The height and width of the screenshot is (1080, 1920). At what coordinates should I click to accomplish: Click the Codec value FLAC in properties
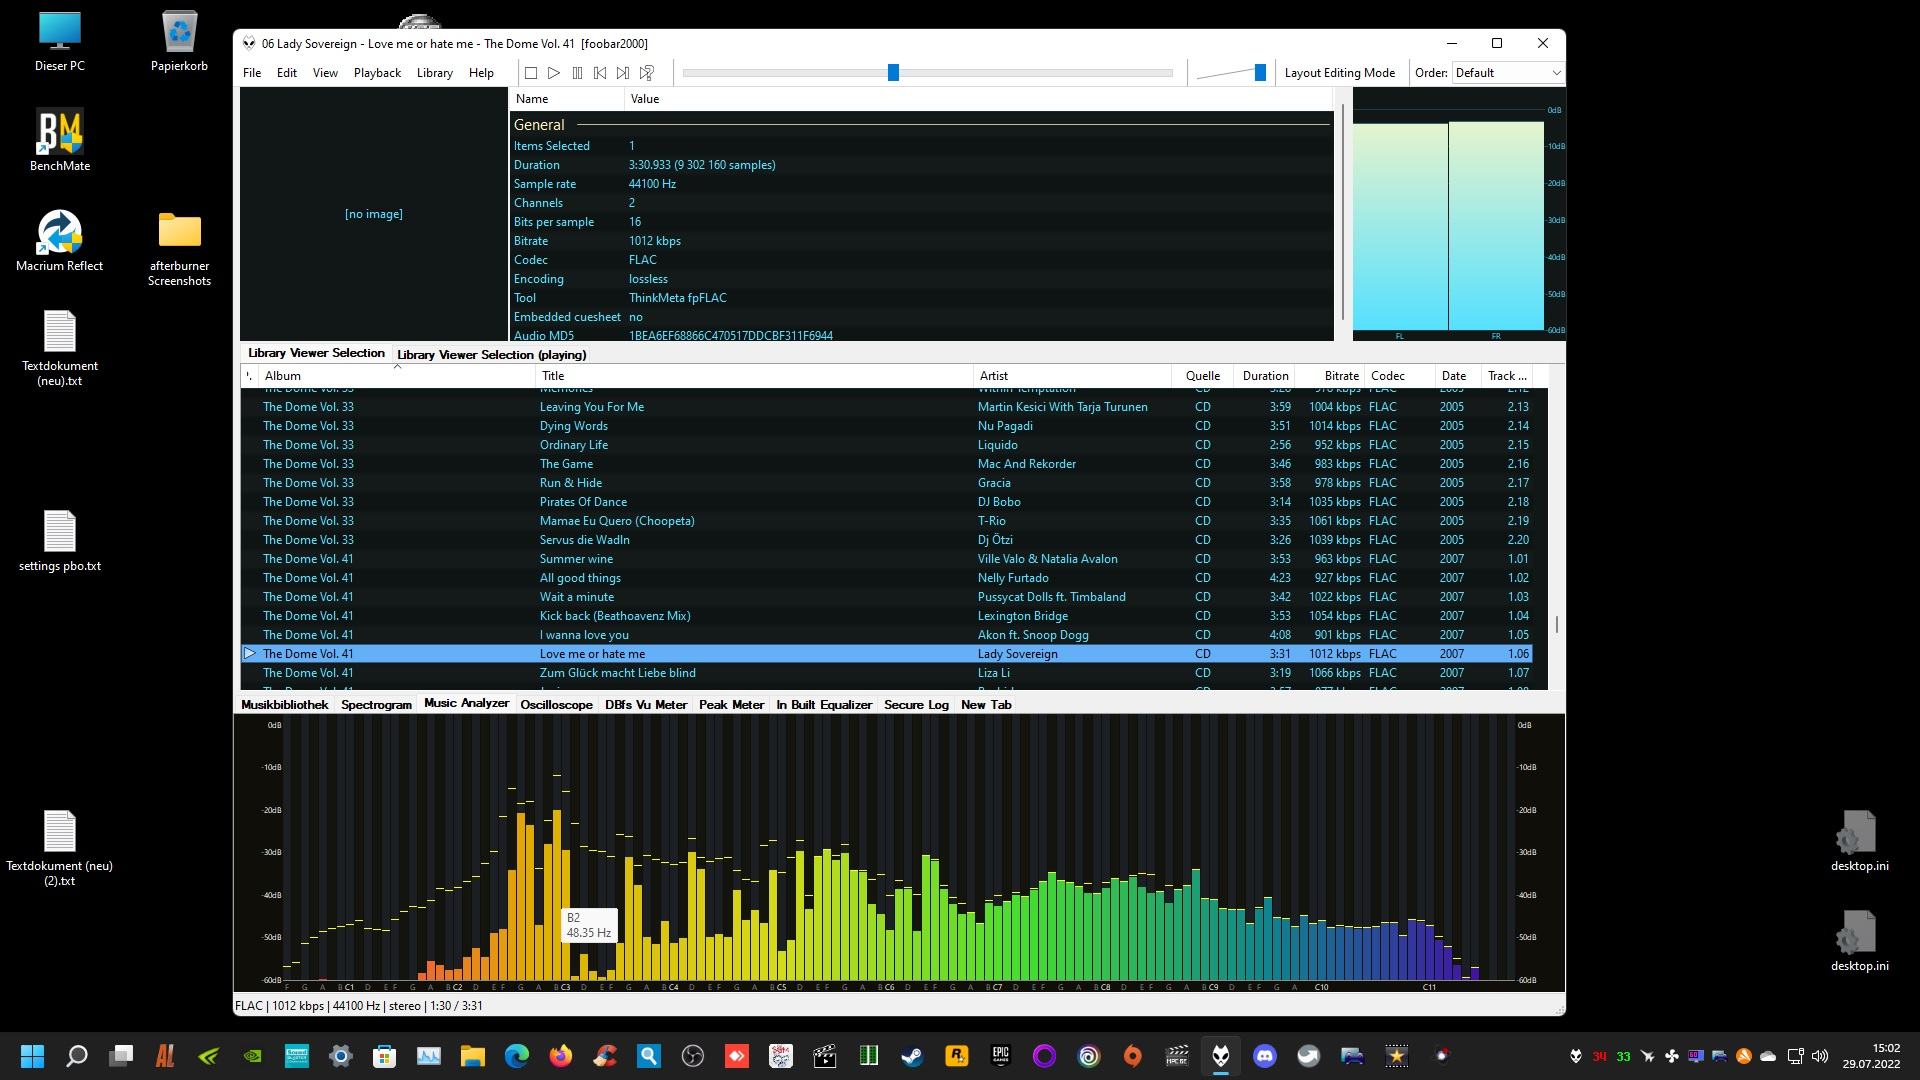643,260
